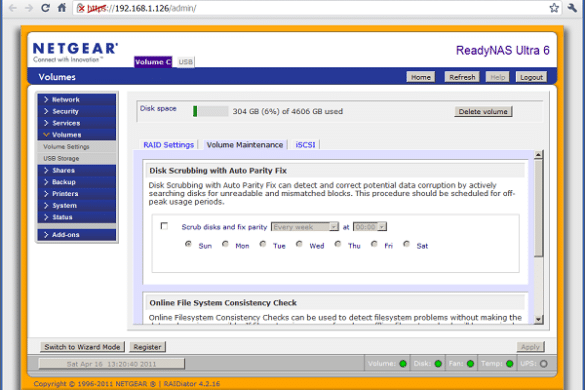Click the Refresh button in header
Screen dimensions: 585x390
coord(462,77)
